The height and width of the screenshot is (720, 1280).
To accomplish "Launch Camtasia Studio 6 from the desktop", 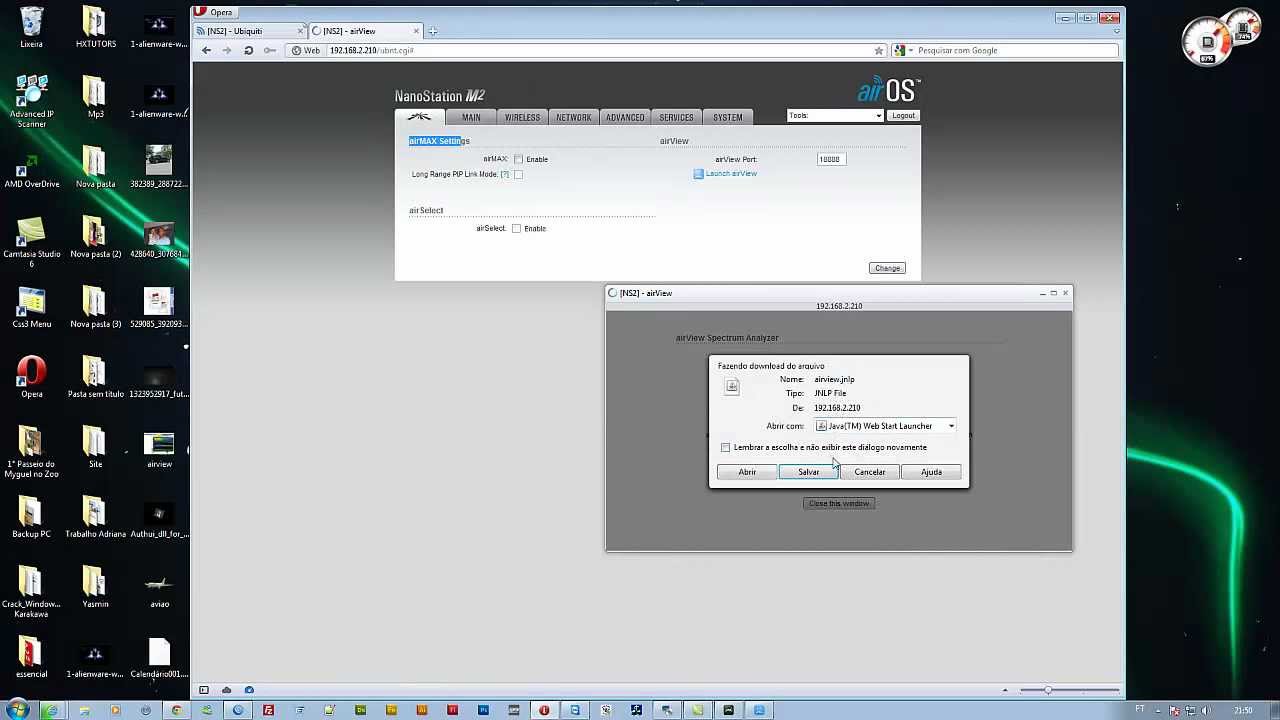I will [31, 241].
